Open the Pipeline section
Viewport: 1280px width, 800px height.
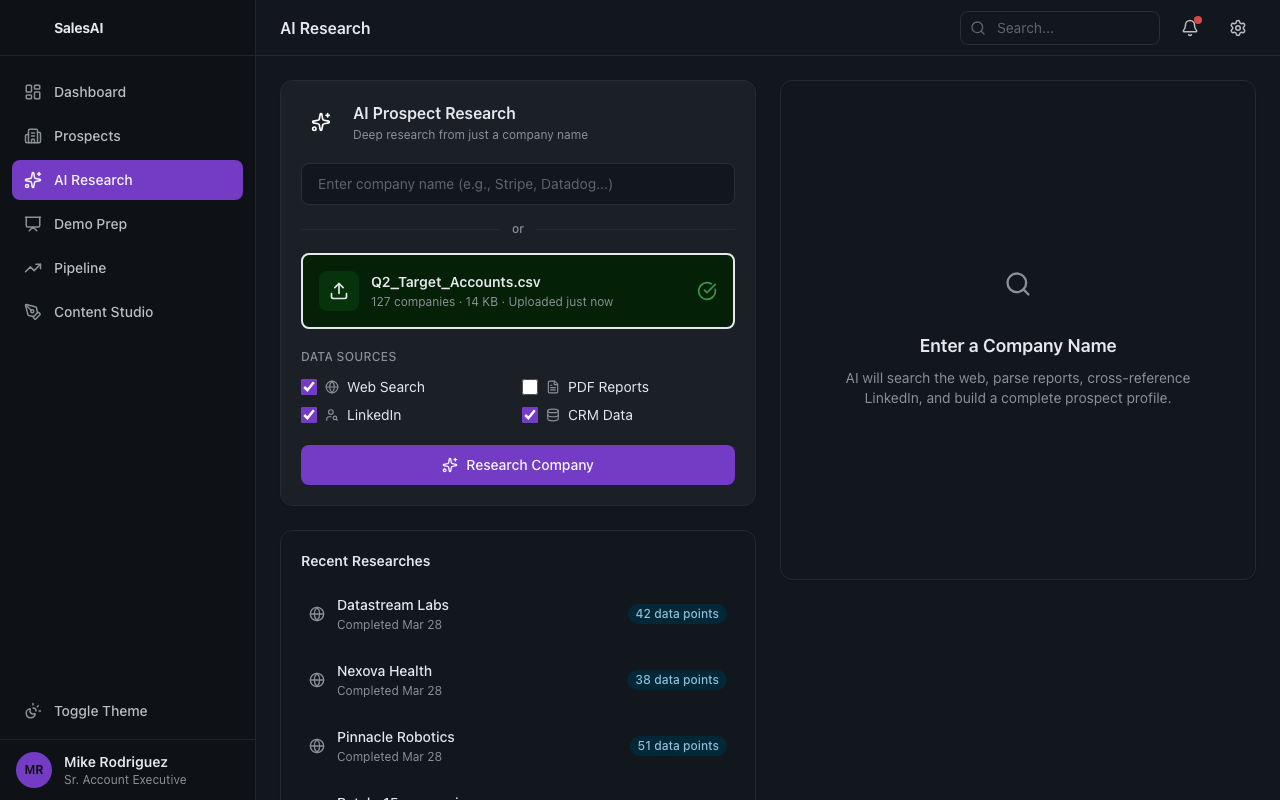coord(80,268)
